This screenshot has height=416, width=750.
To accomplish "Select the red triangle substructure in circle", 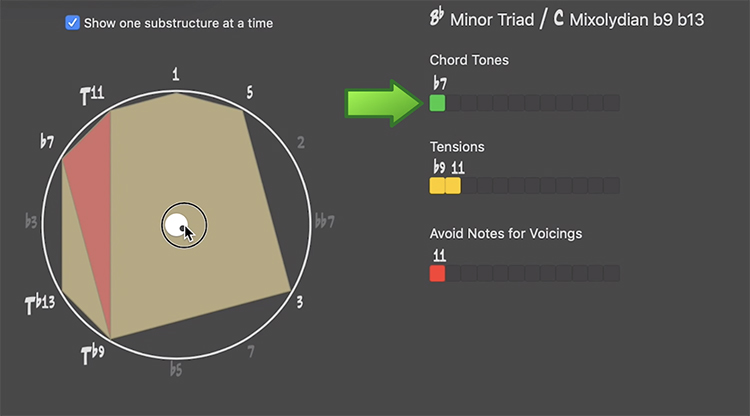I will [93, 201].
